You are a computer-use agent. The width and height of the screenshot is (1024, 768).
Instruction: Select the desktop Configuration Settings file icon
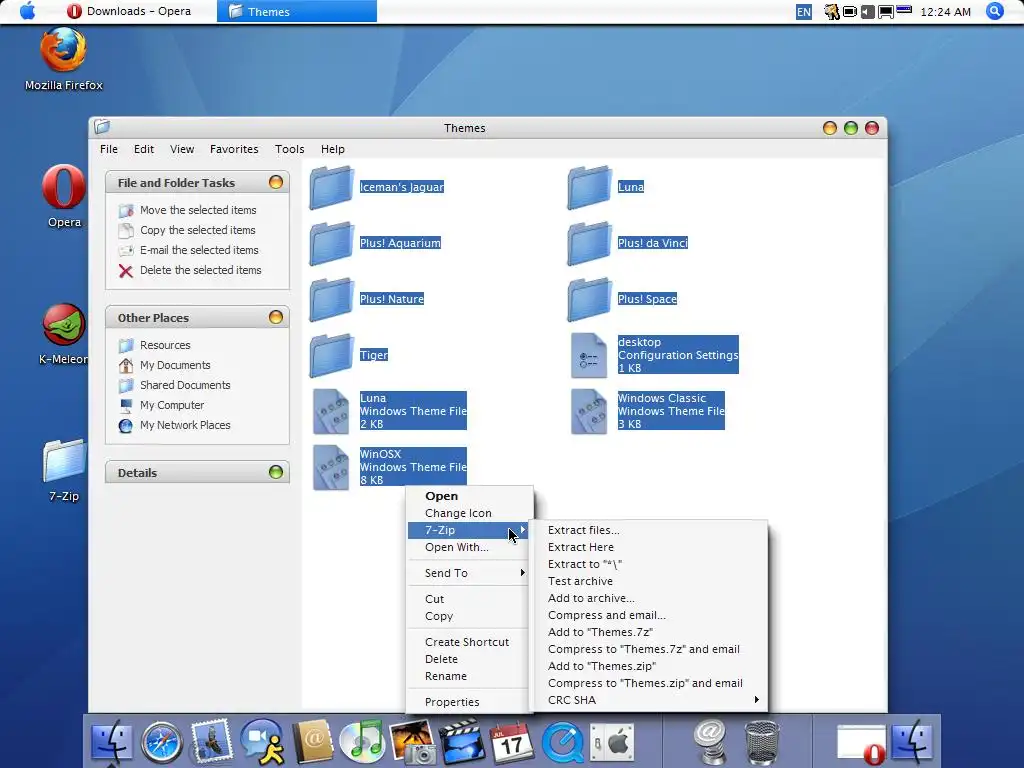point(589,356)
